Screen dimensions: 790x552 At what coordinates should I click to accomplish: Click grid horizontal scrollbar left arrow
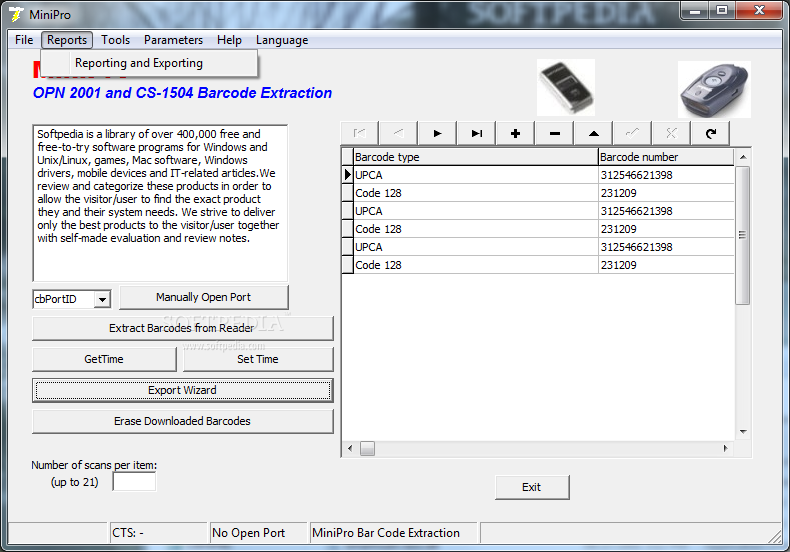click(x=350, y=448)
